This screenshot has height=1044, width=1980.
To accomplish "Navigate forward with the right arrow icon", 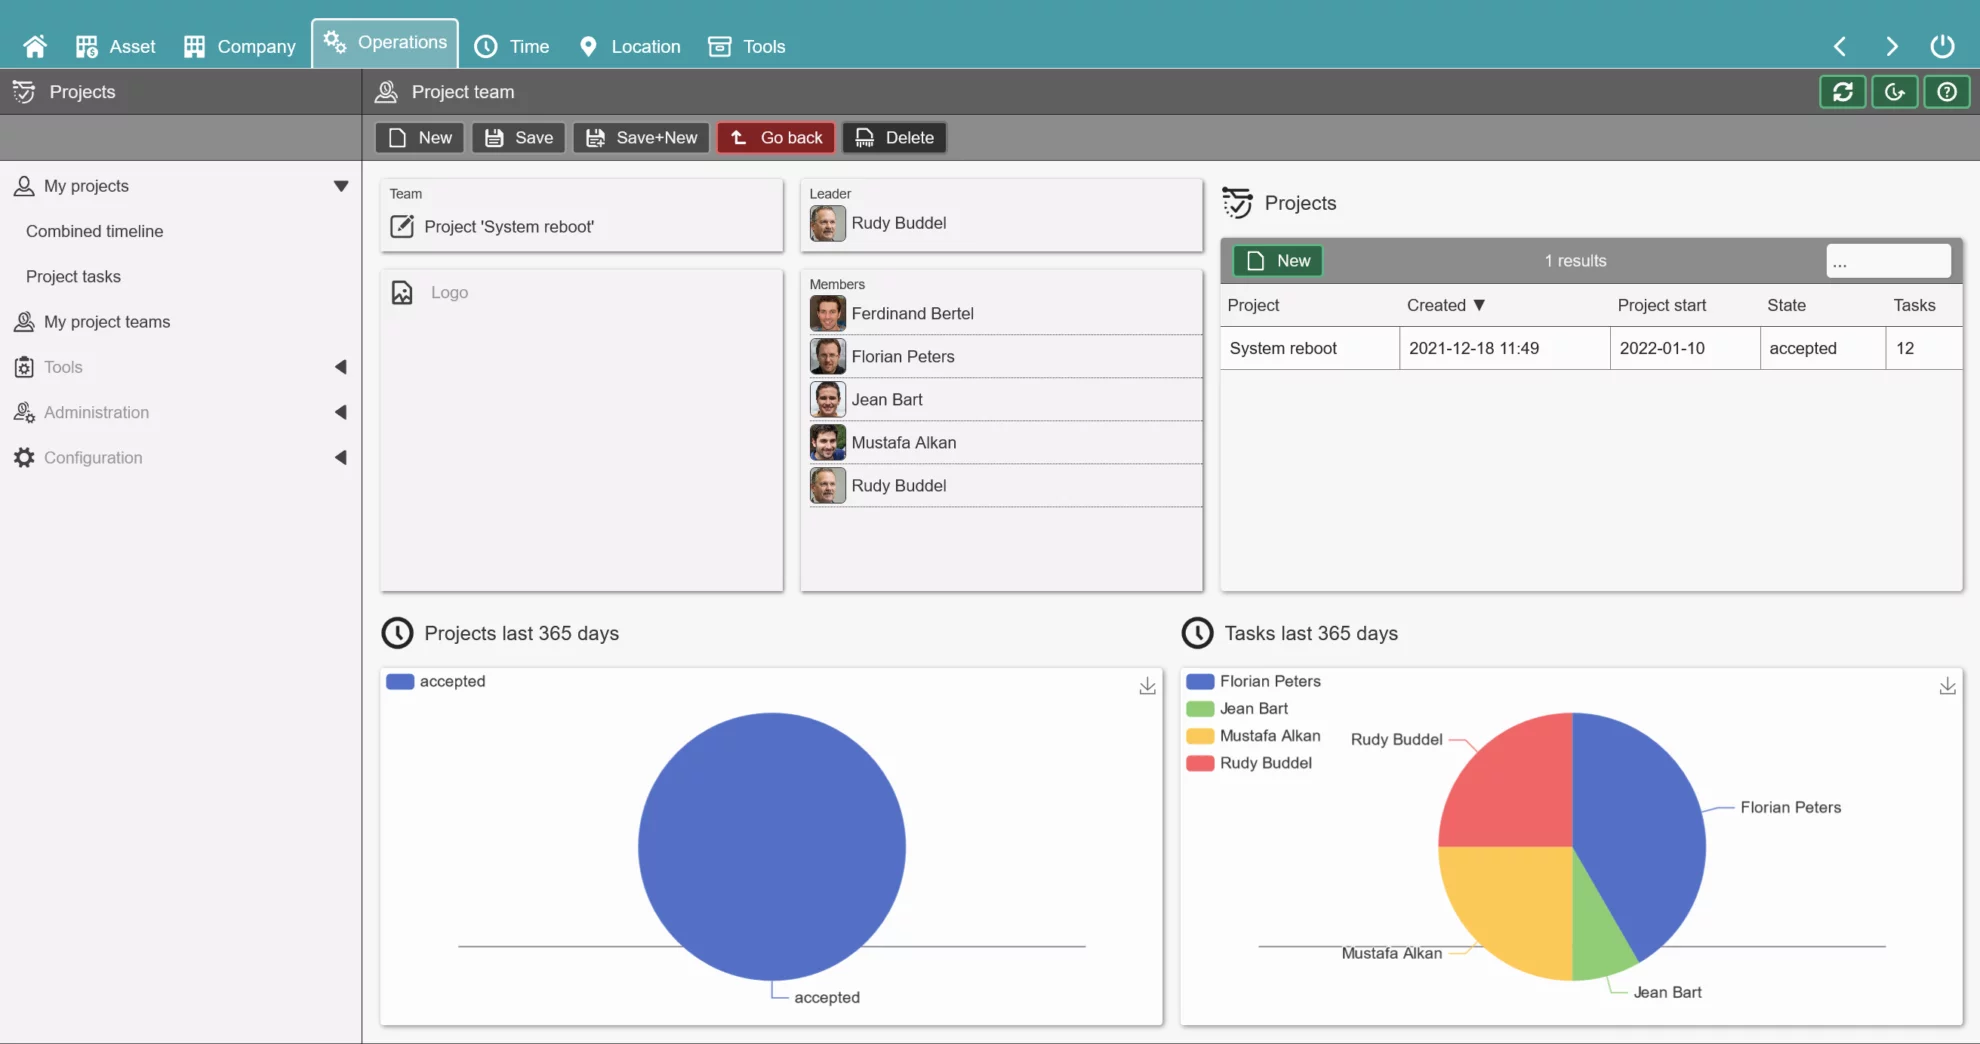I will pyautogui.click(x=1891, y=45).
